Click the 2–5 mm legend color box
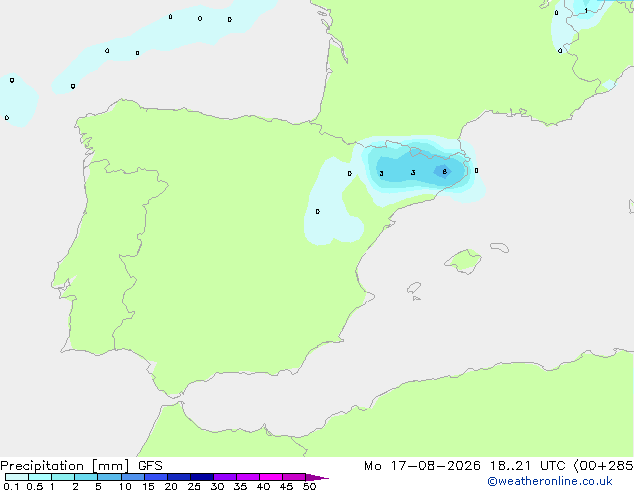The height and width of the screenshot is (490, 634). point(86,477)
